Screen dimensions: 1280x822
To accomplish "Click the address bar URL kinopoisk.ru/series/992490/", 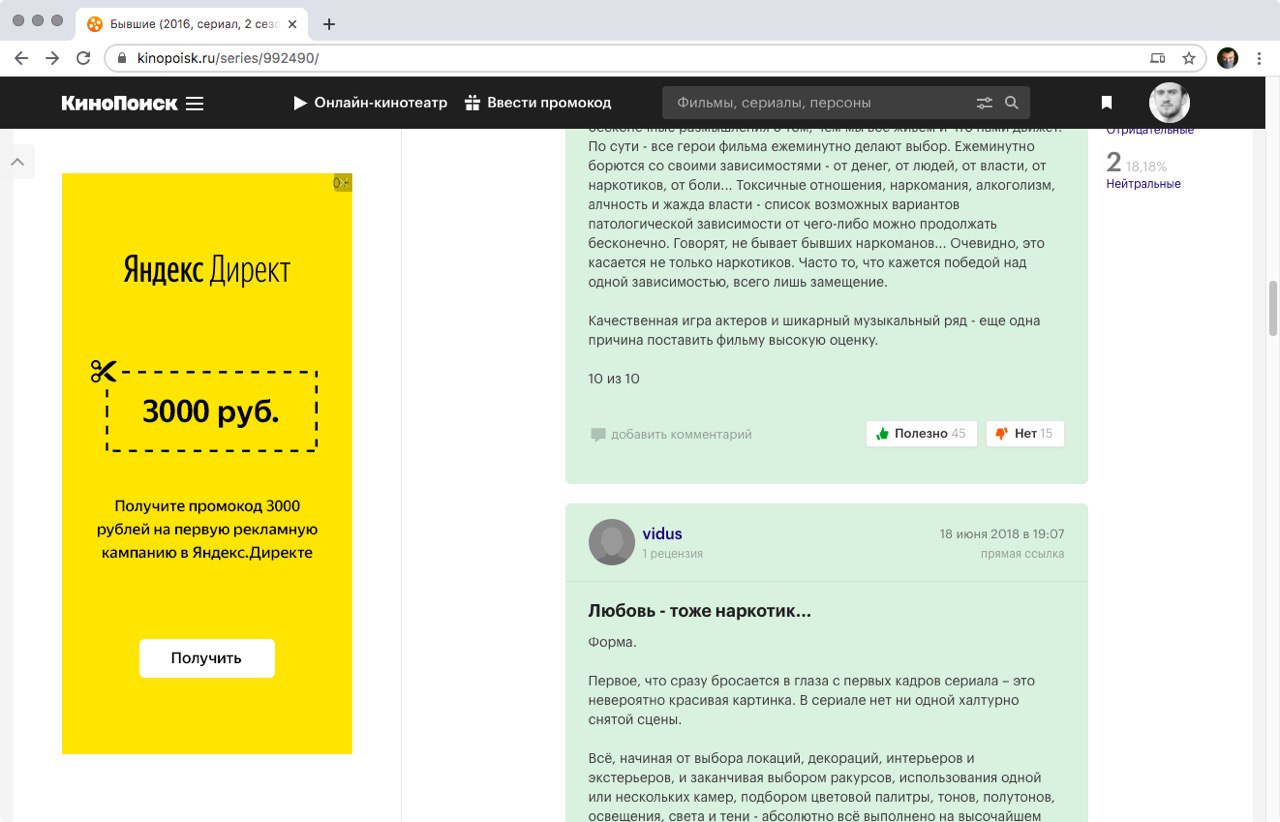I will pos(228,58).
